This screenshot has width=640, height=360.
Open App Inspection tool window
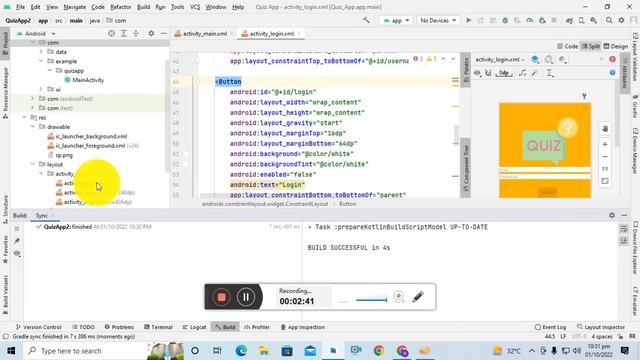[302, 327]
